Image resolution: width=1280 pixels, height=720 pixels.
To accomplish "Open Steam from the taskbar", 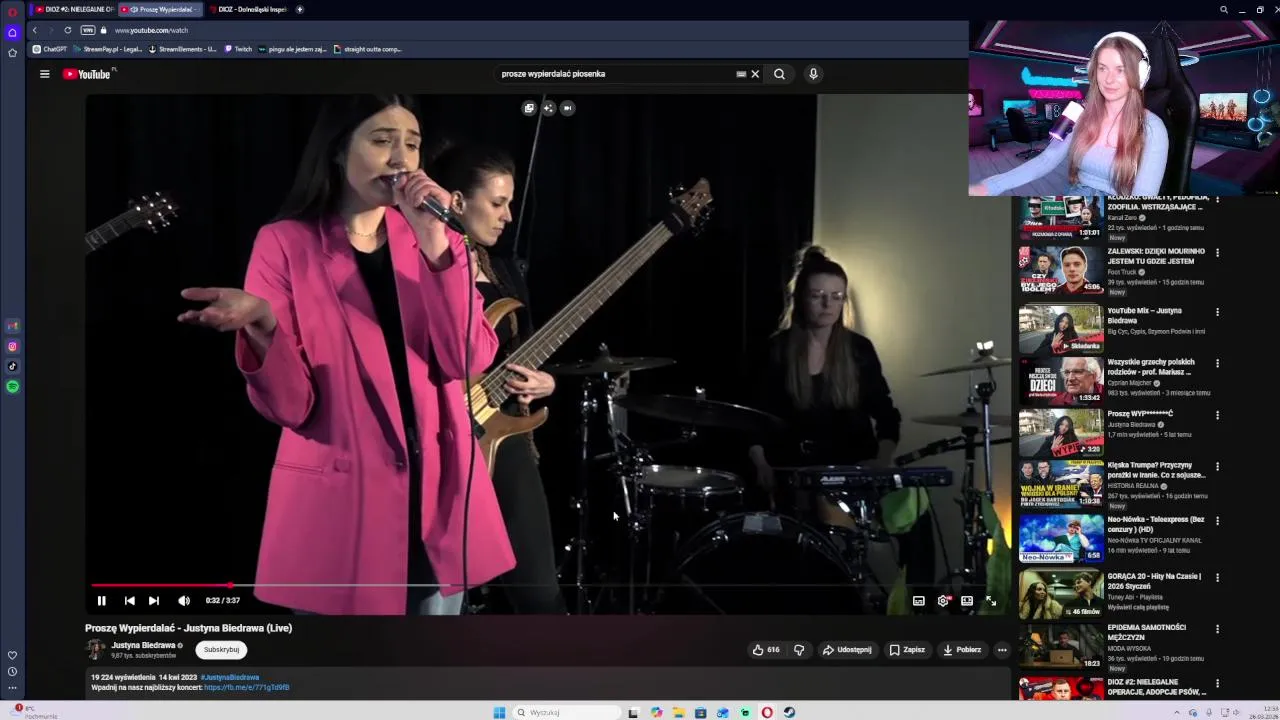I will point(789,712).
